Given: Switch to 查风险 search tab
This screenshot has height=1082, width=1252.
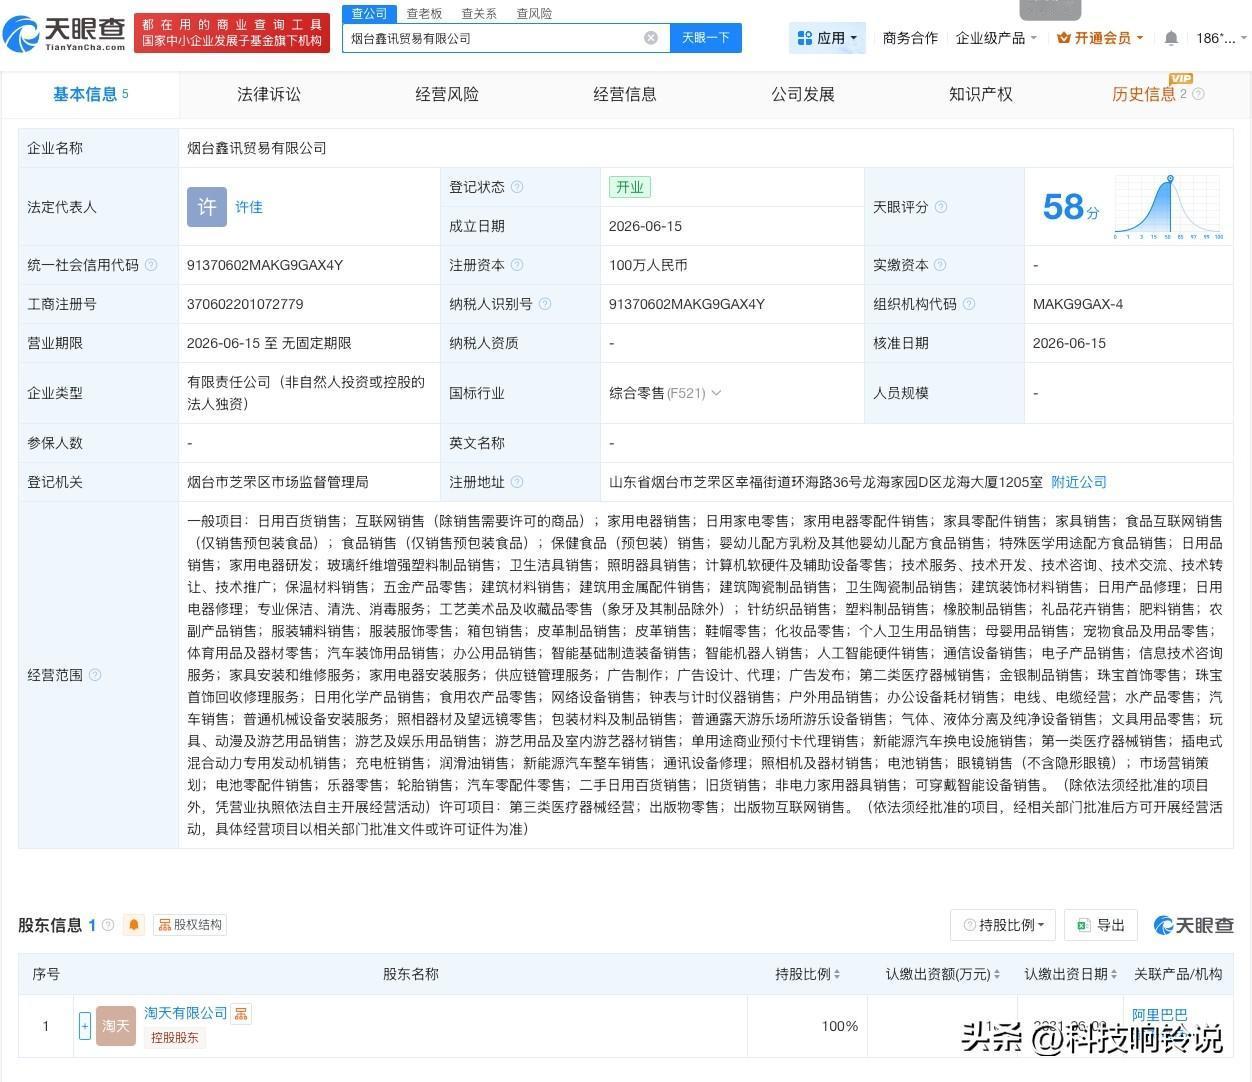Looking at the screenshot, I should click(x=534, y=13).
